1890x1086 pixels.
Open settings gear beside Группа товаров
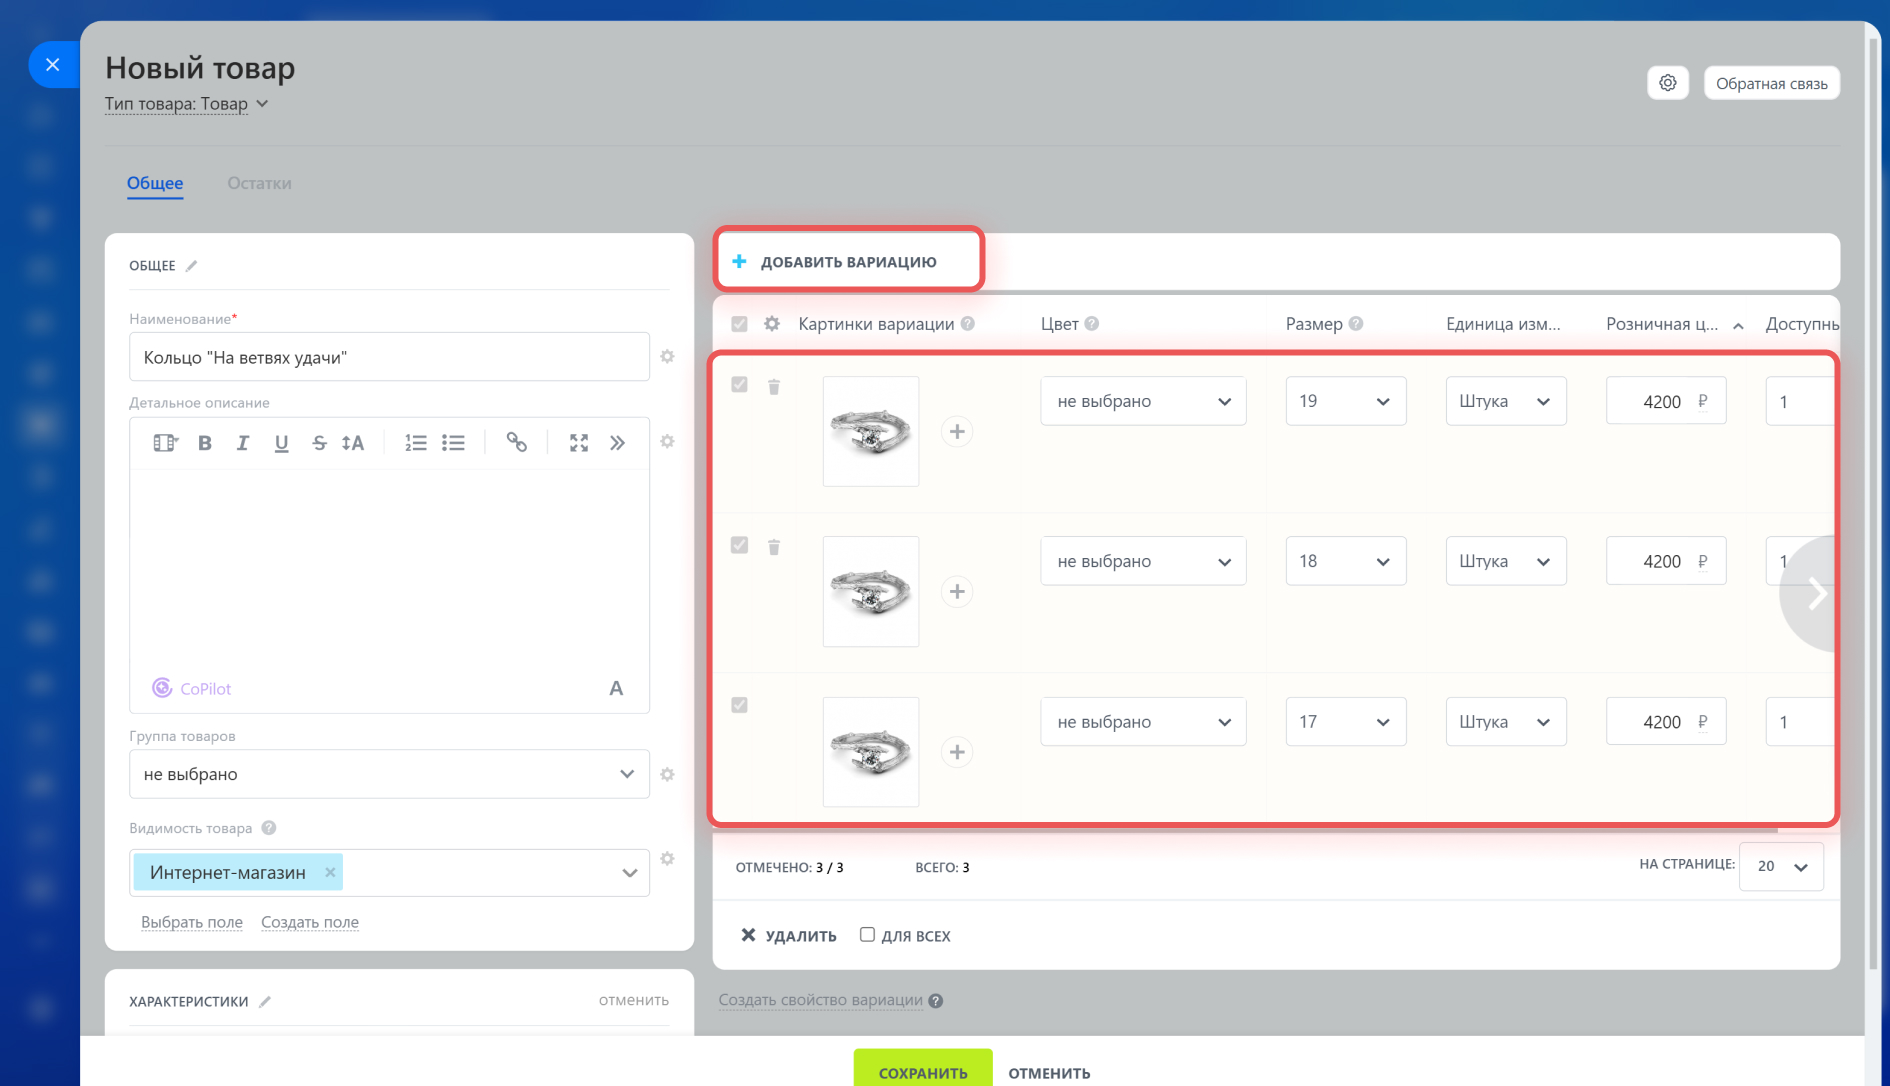667,774
